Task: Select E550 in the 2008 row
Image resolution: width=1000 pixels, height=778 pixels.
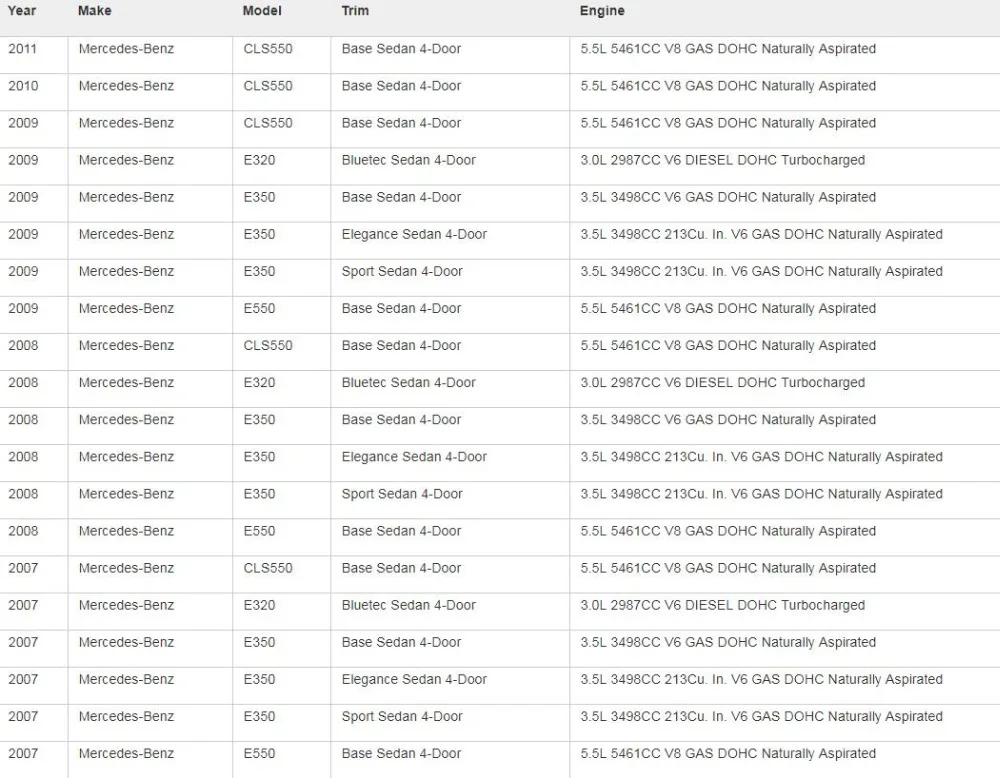Action: click(x=259, y=531)
